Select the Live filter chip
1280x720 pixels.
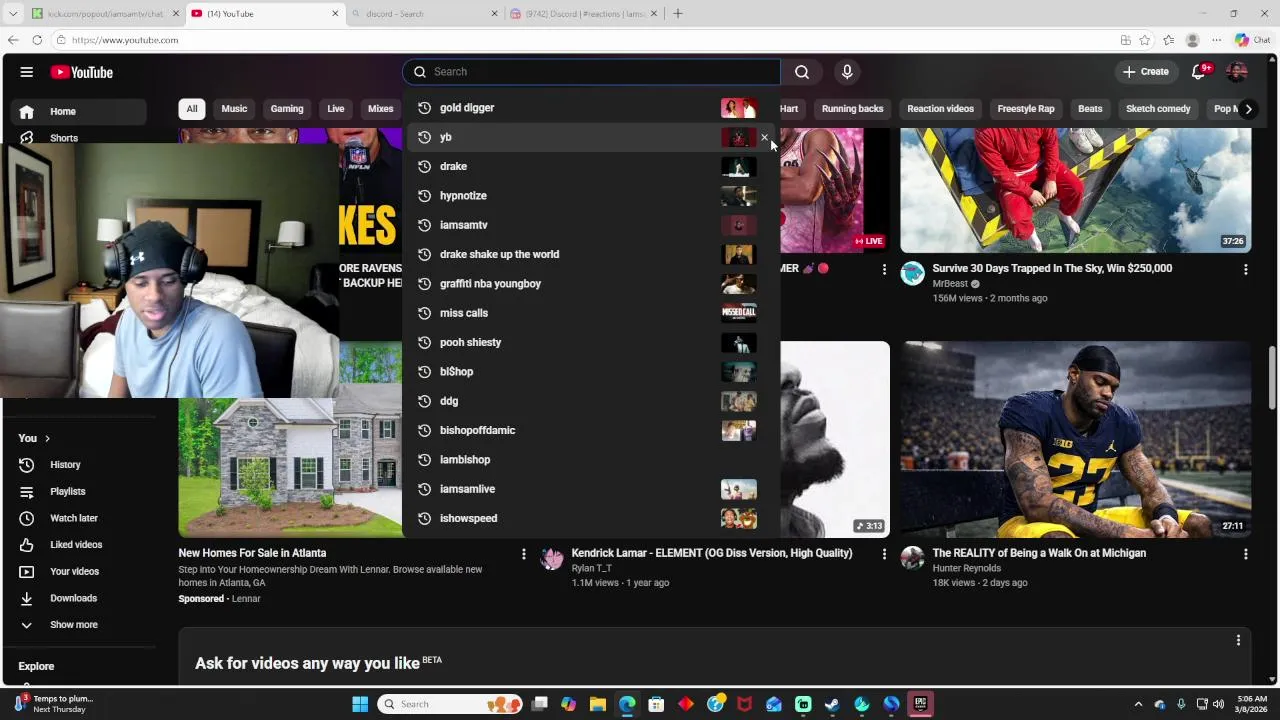pyautogui.click(x=336, y=109)
